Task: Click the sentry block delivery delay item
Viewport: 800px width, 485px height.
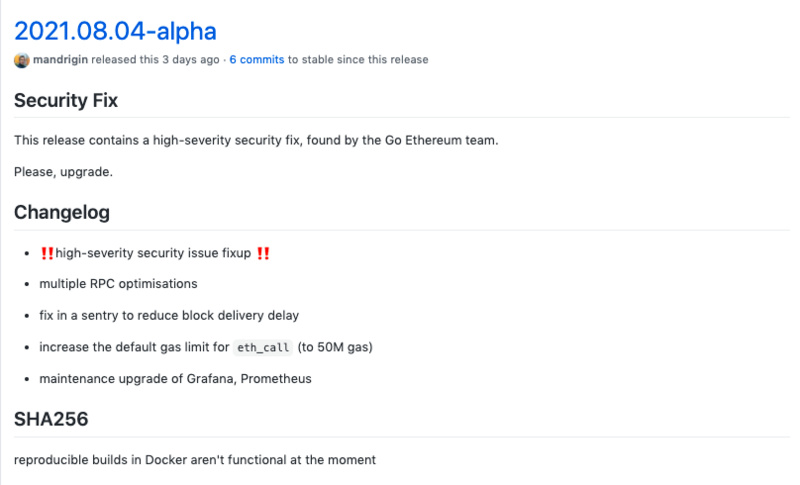Action: 169,315
